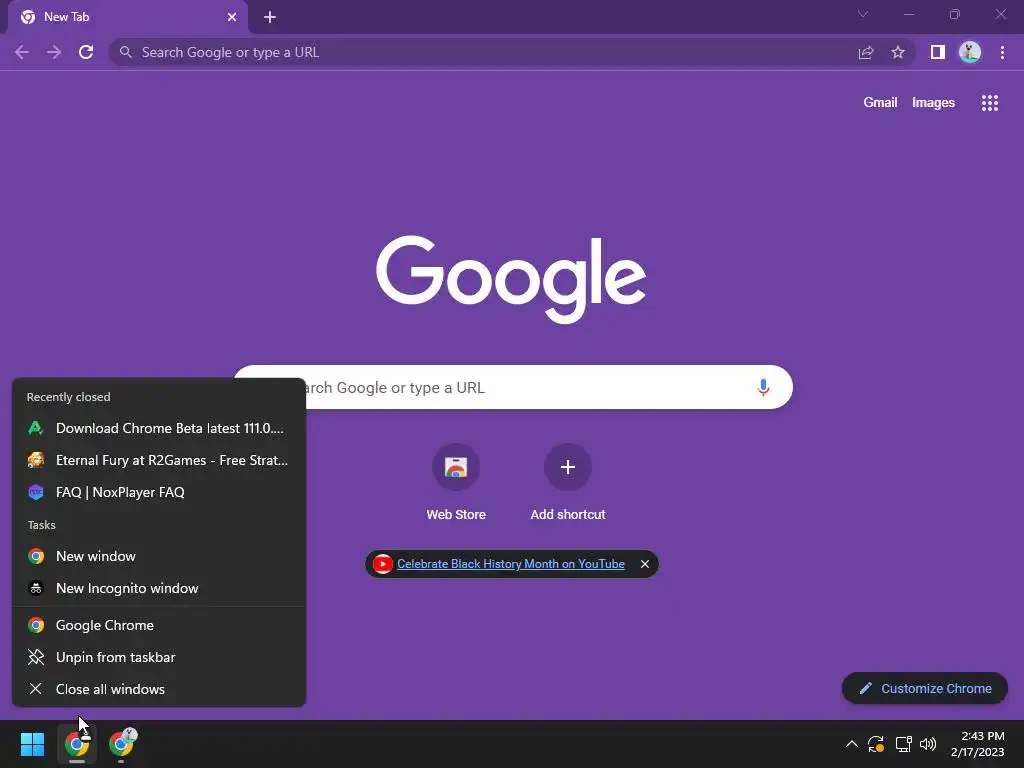
Task: Open the network tray icon
Action: [x=903, y=744]
